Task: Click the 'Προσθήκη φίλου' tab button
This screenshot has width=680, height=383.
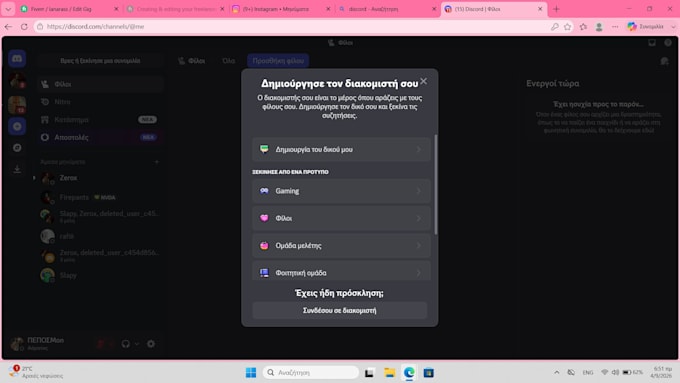Action: (278, 61)
